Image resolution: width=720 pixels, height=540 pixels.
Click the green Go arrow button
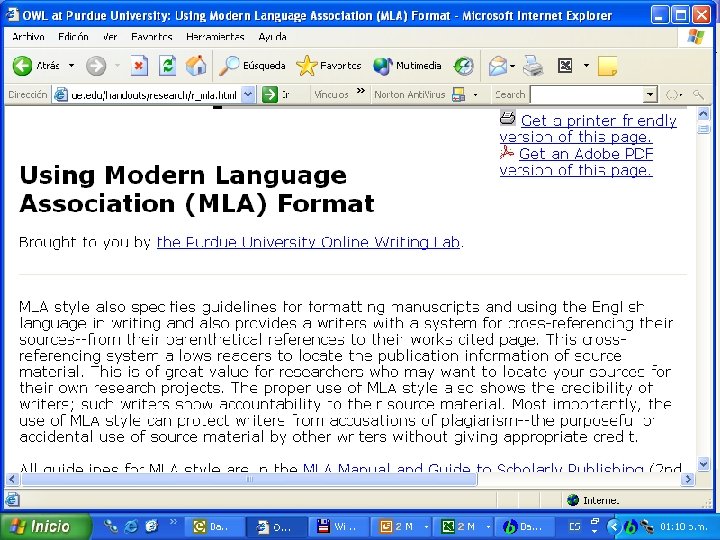coord(270,95)
